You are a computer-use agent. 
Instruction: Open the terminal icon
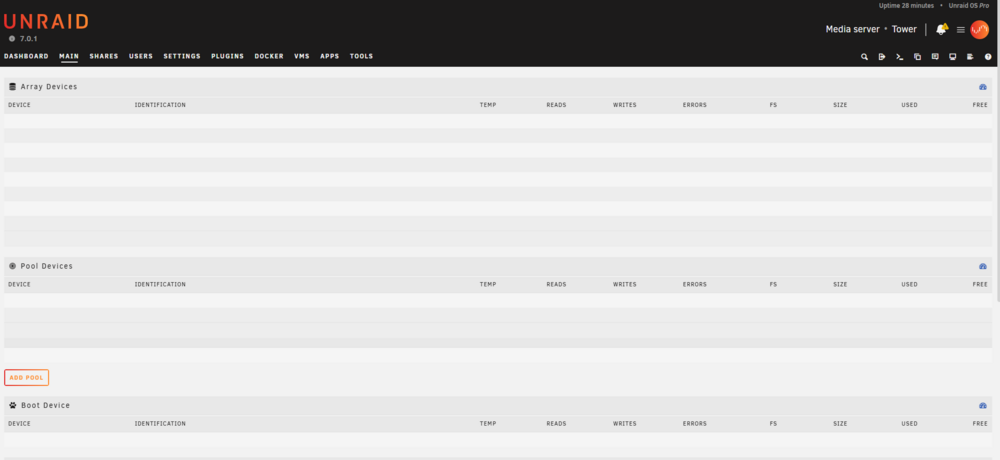[899, 57]
